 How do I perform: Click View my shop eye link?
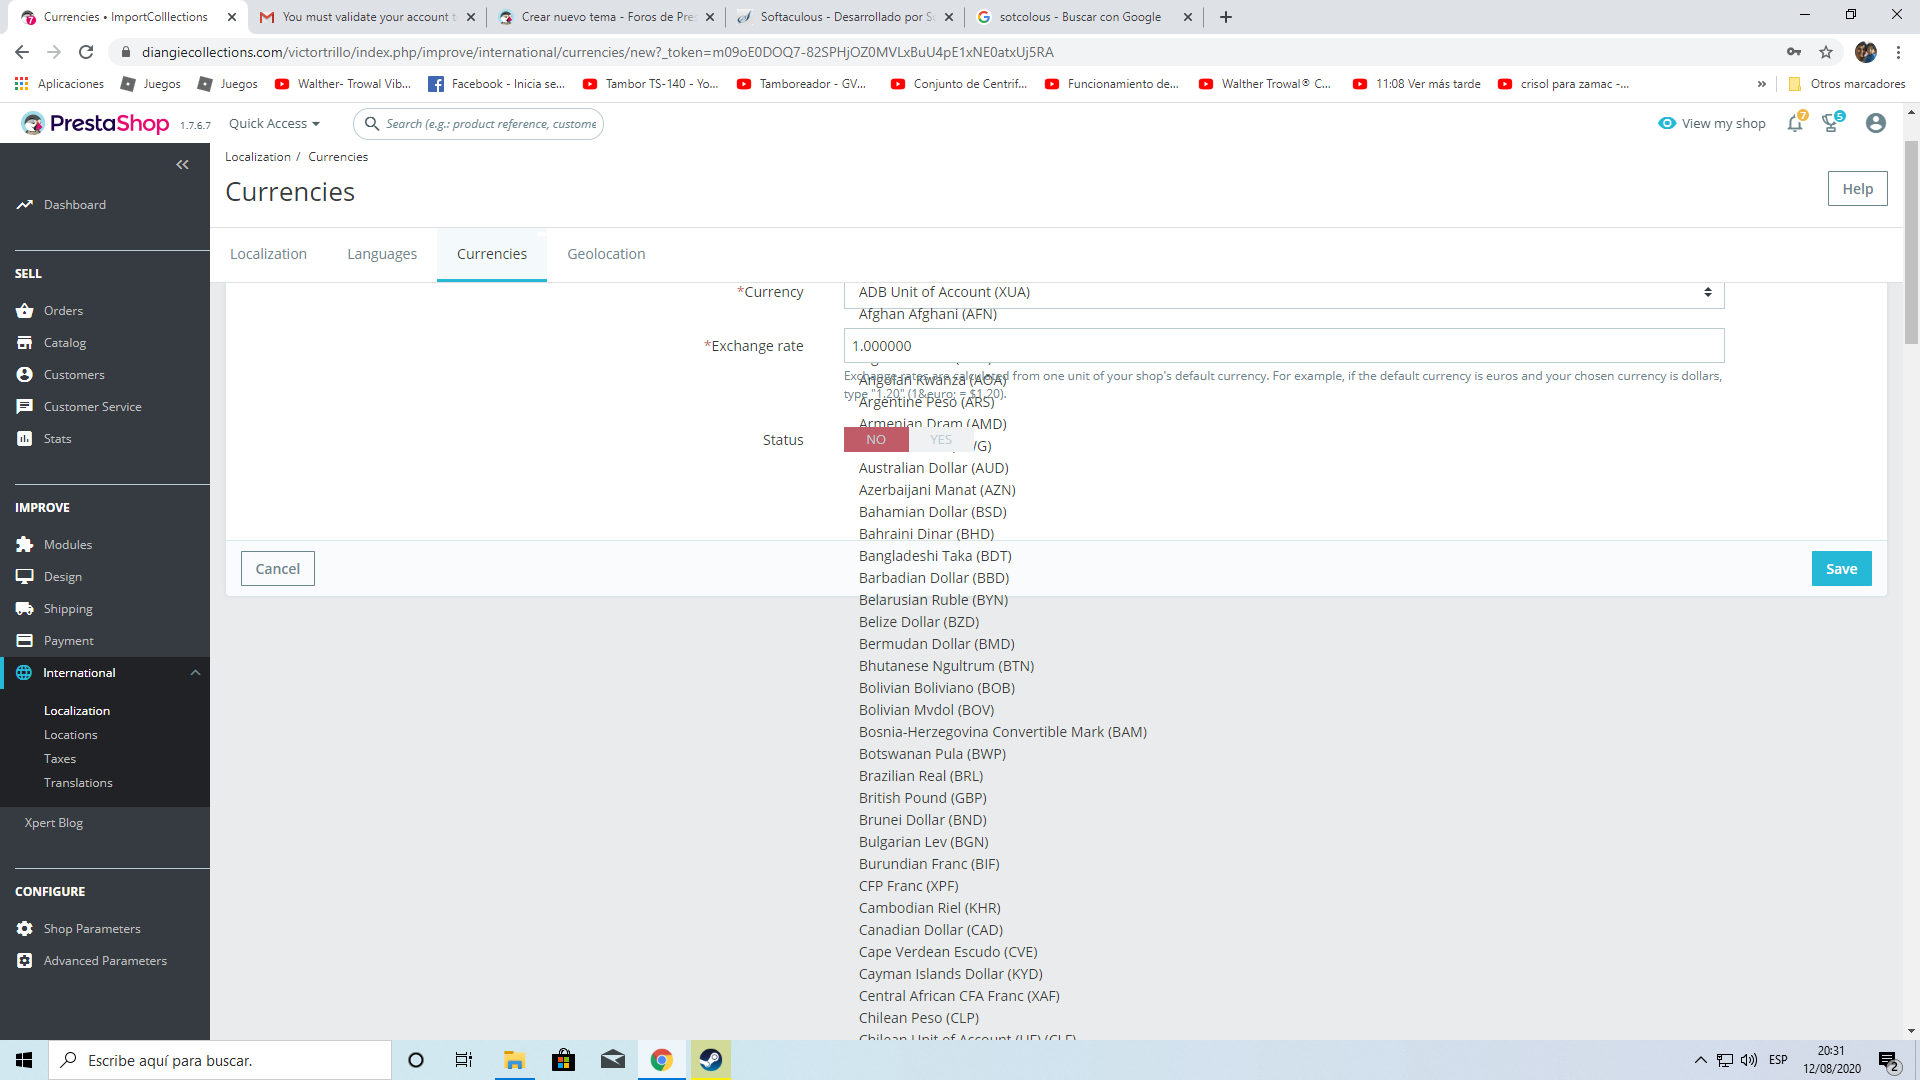[x=1712, y=124]
